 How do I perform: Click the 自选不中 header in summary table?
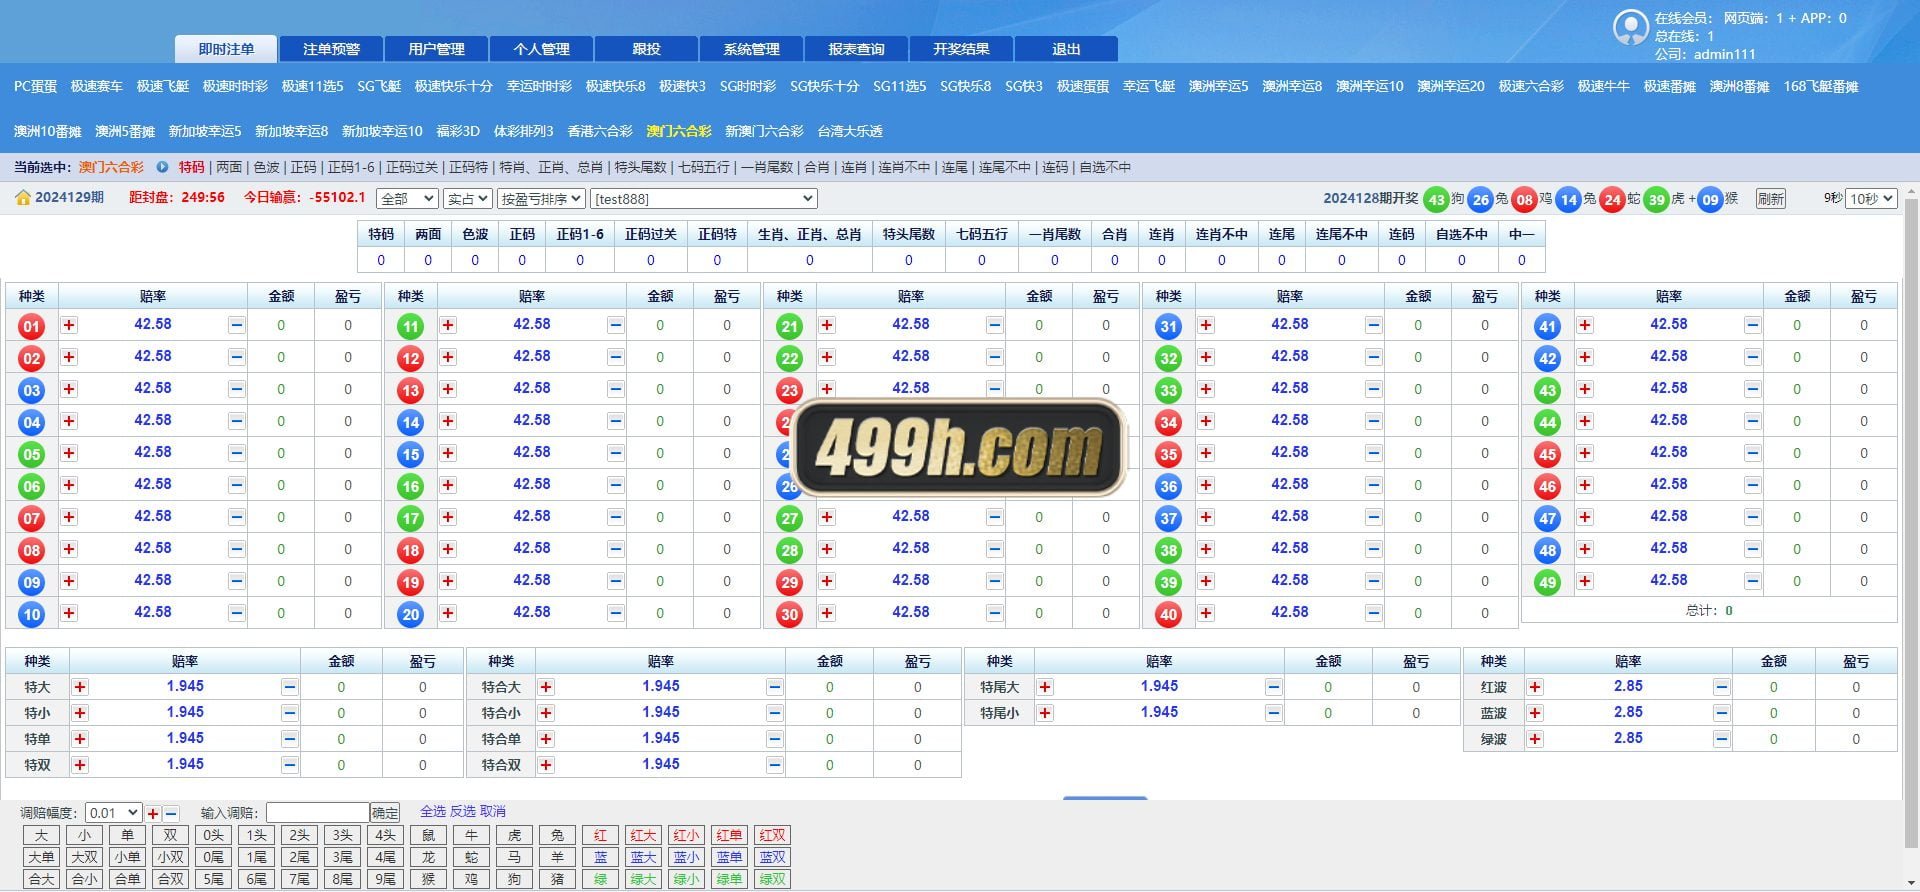1461,234
